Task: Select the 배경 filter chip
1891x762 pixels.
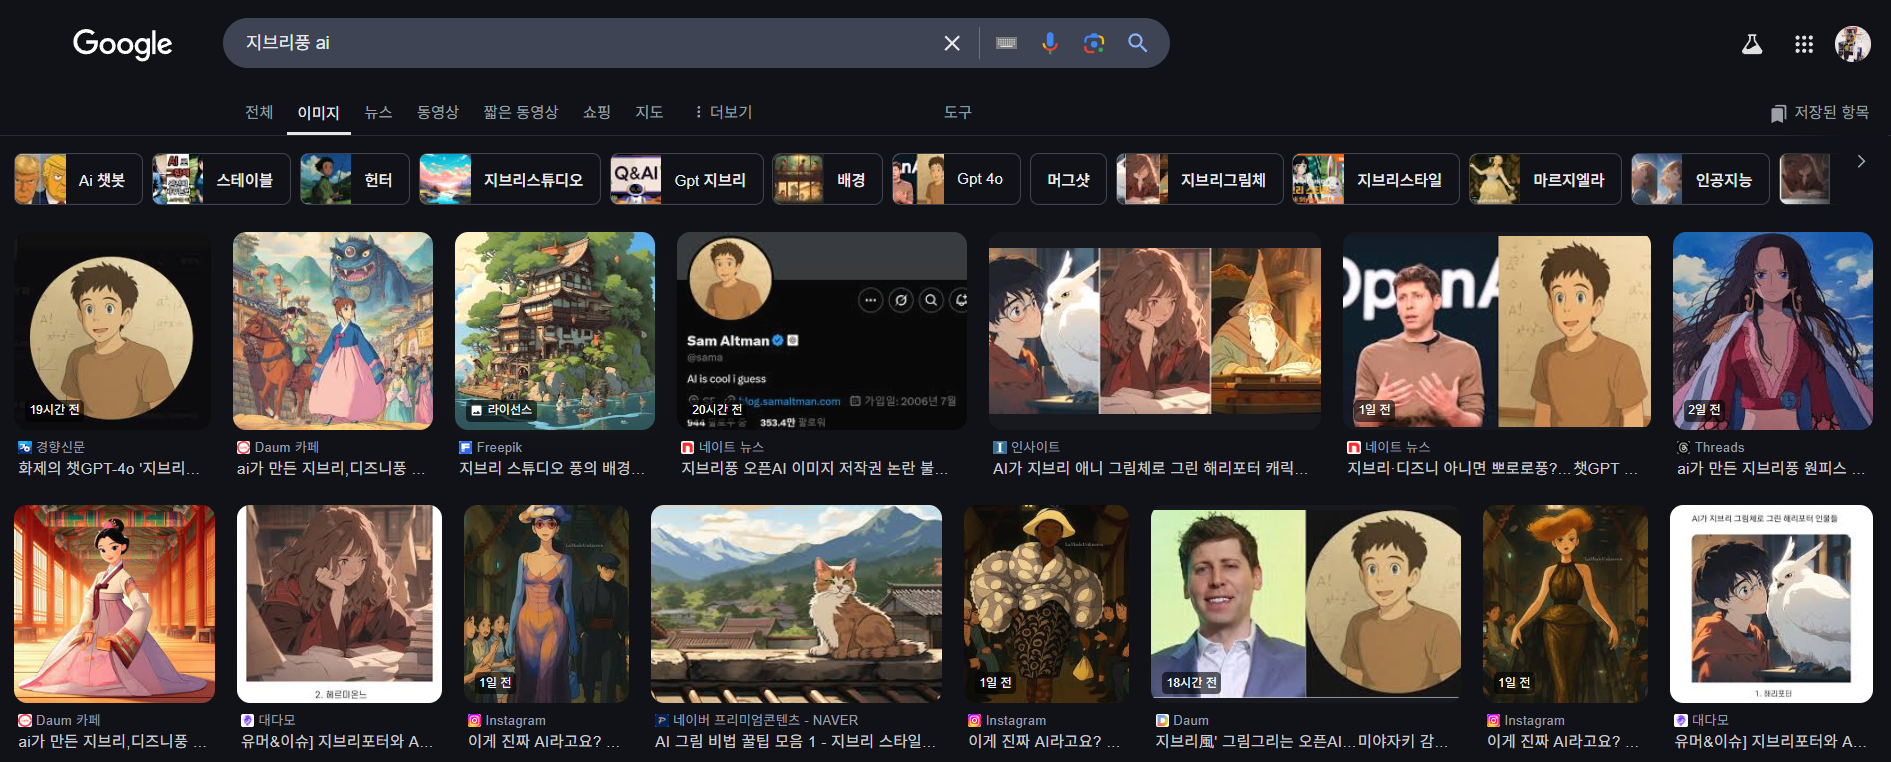Action: tap(827, 179)
